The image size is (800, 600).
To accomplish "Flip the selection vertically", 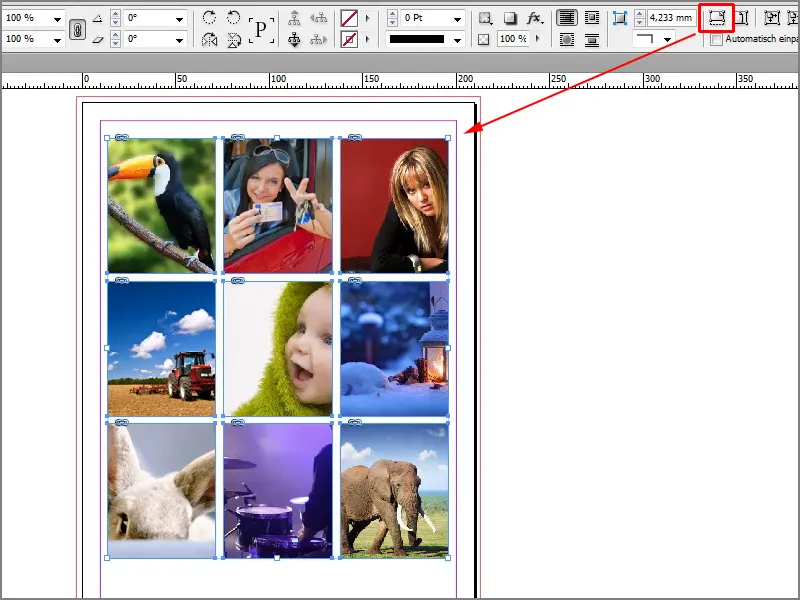I will (234, 40).
